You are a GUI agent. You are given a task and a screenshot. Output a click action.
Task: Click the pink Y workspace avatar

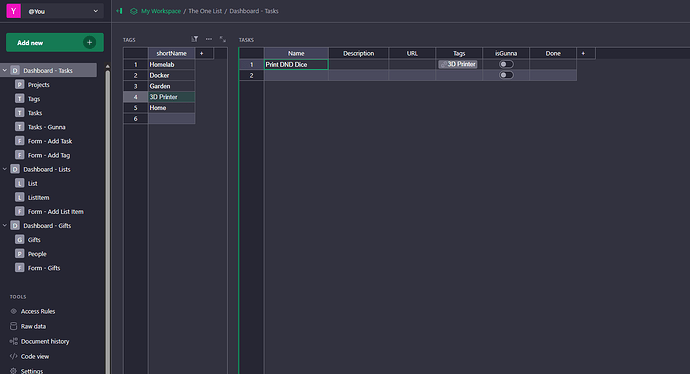(14, 11)
